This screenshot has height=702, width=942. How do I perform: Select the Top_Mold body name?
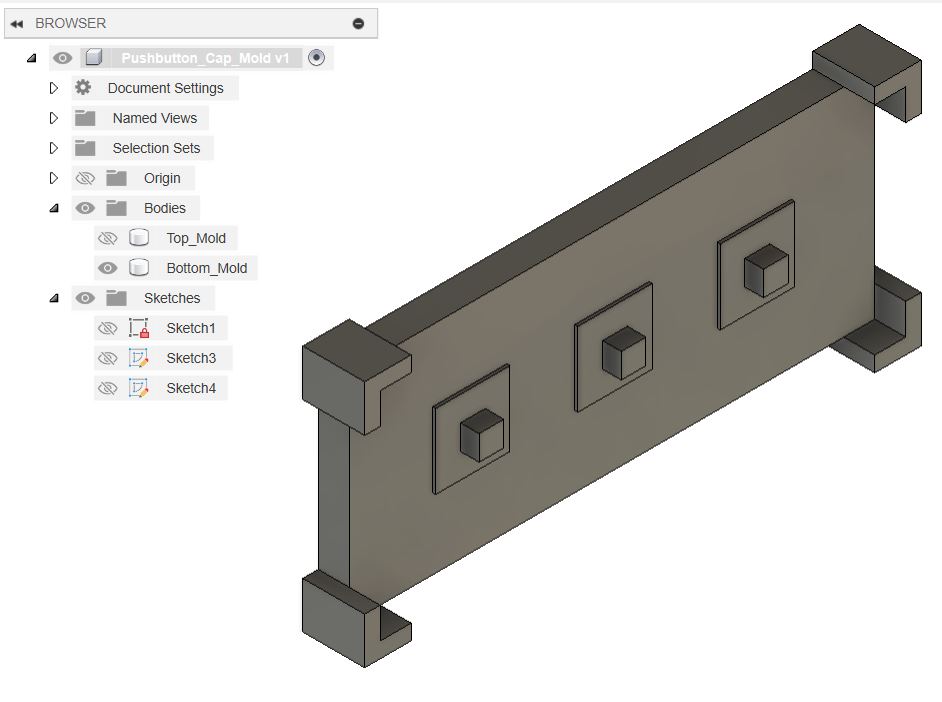click(196, 238)
